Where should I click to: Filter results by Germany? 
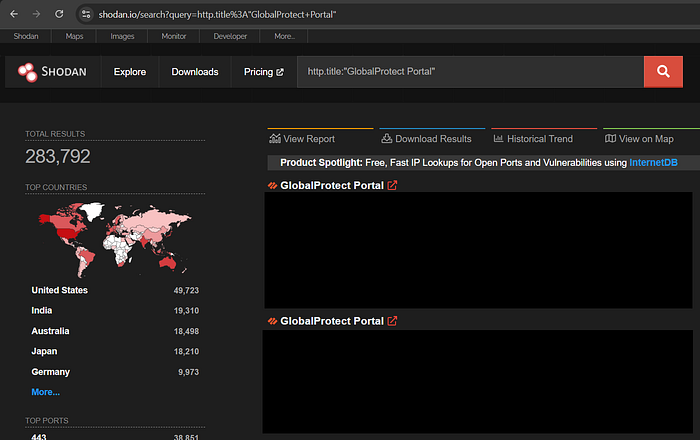tap(50, 372)
